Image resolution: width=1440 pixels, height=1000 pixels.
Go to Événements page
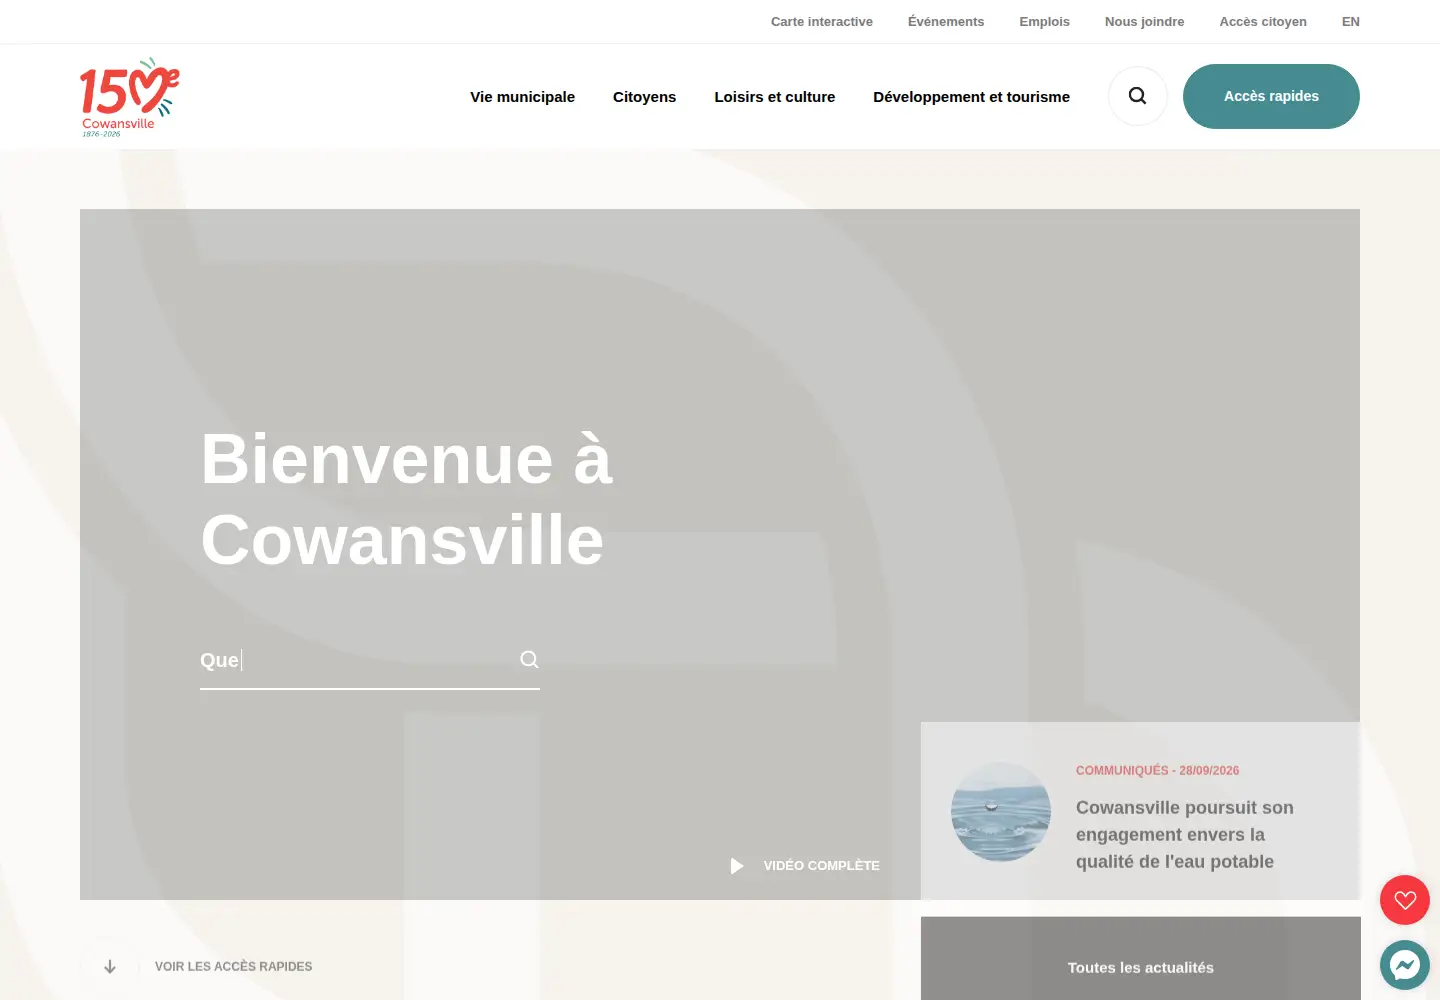tap(946, 21)
